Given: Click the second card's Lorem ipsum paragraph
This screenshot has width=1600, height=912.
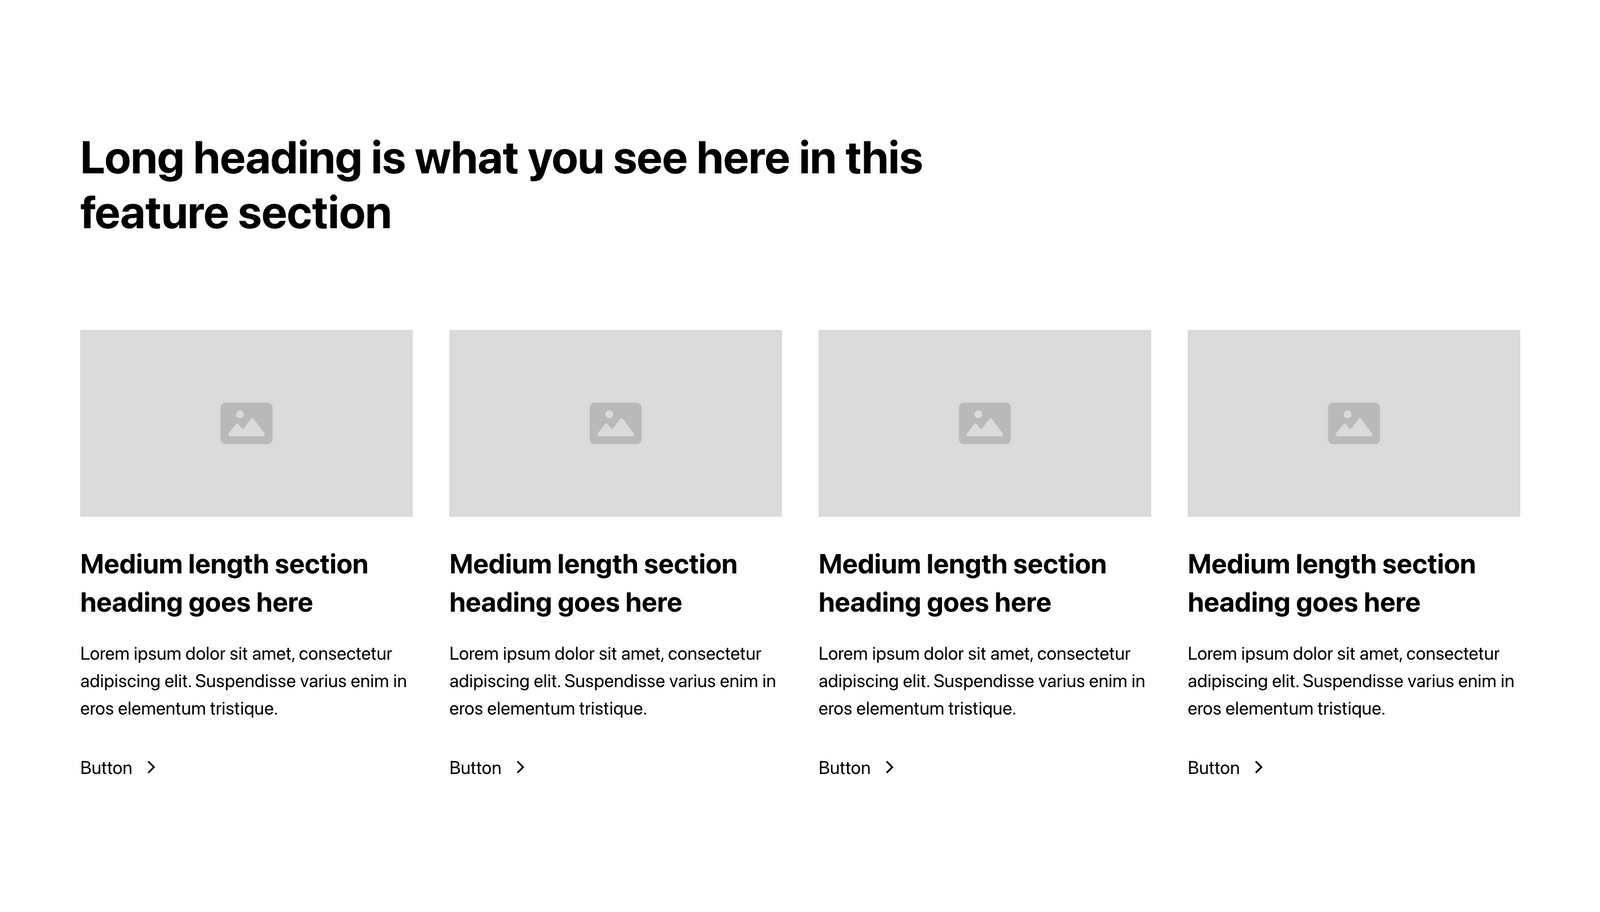Looking at the screenshot, I should click(612, 681).
